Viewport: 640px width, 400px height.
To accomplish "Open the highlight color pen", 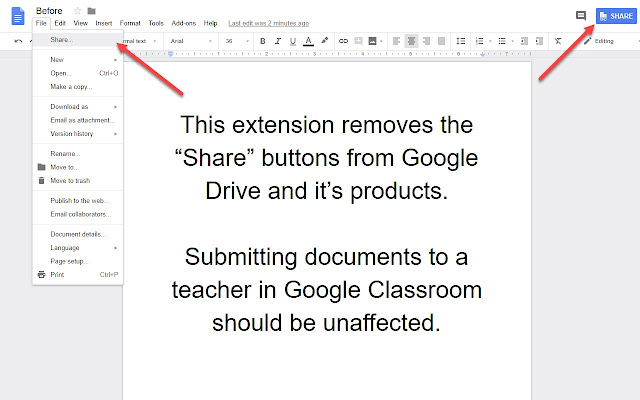I will [324, 40].
